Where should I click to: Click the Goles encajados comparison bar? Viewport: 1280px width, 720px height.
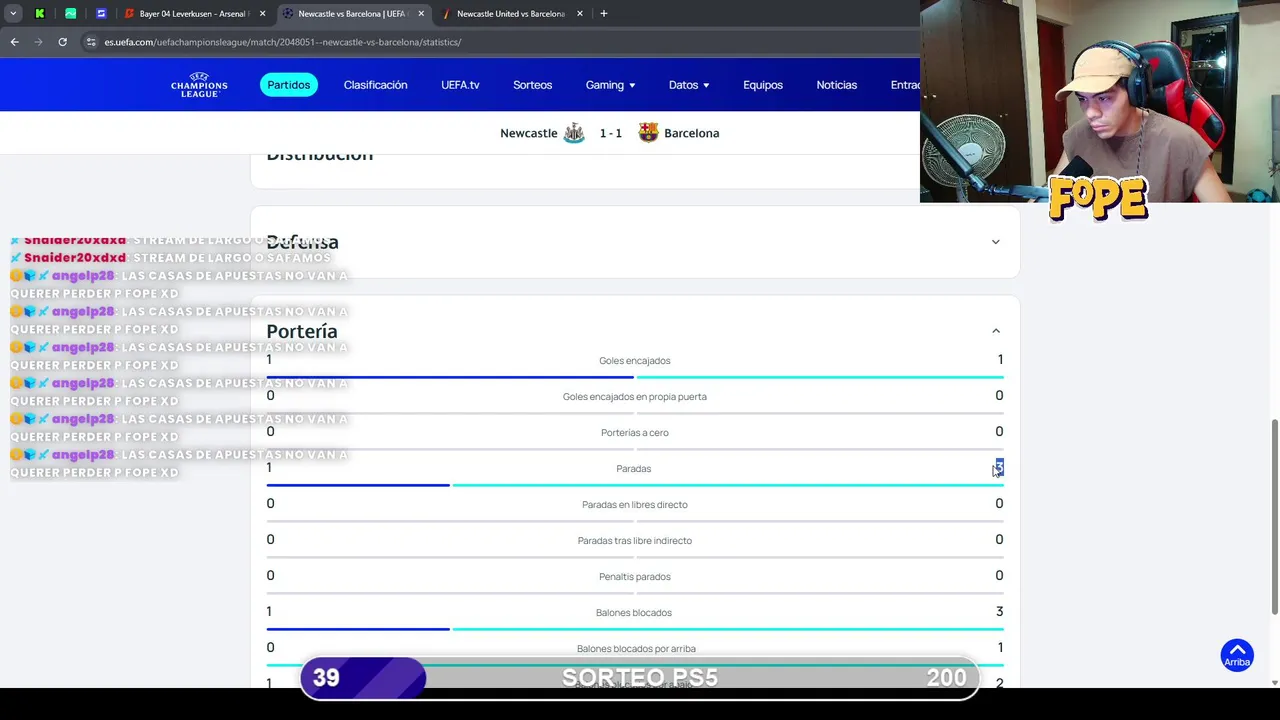tap(635, 377)
